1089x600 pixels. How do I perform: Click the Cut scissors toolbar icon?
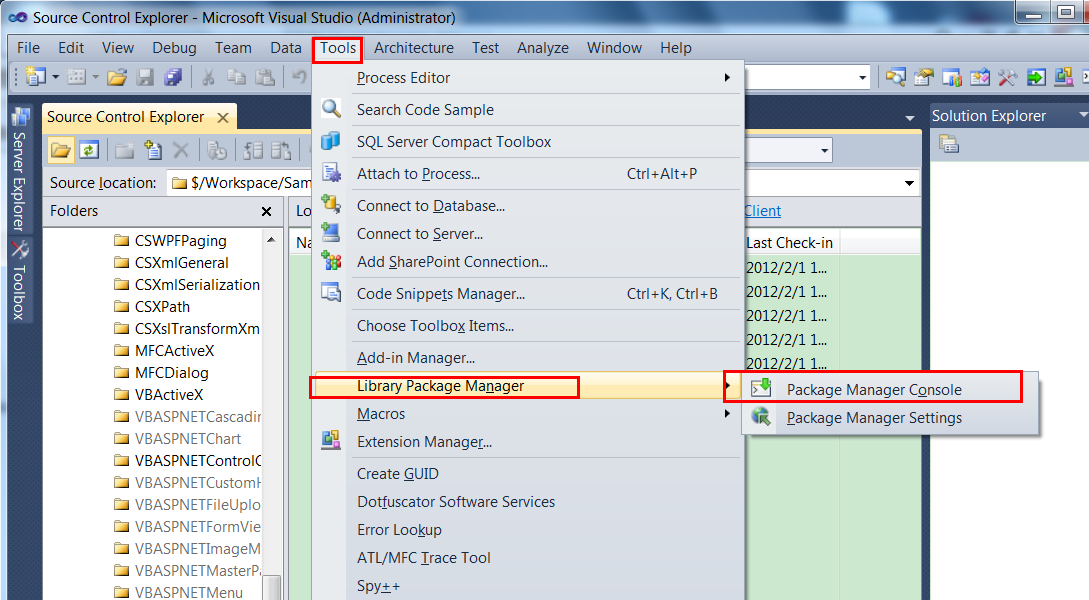pos(208,77)
